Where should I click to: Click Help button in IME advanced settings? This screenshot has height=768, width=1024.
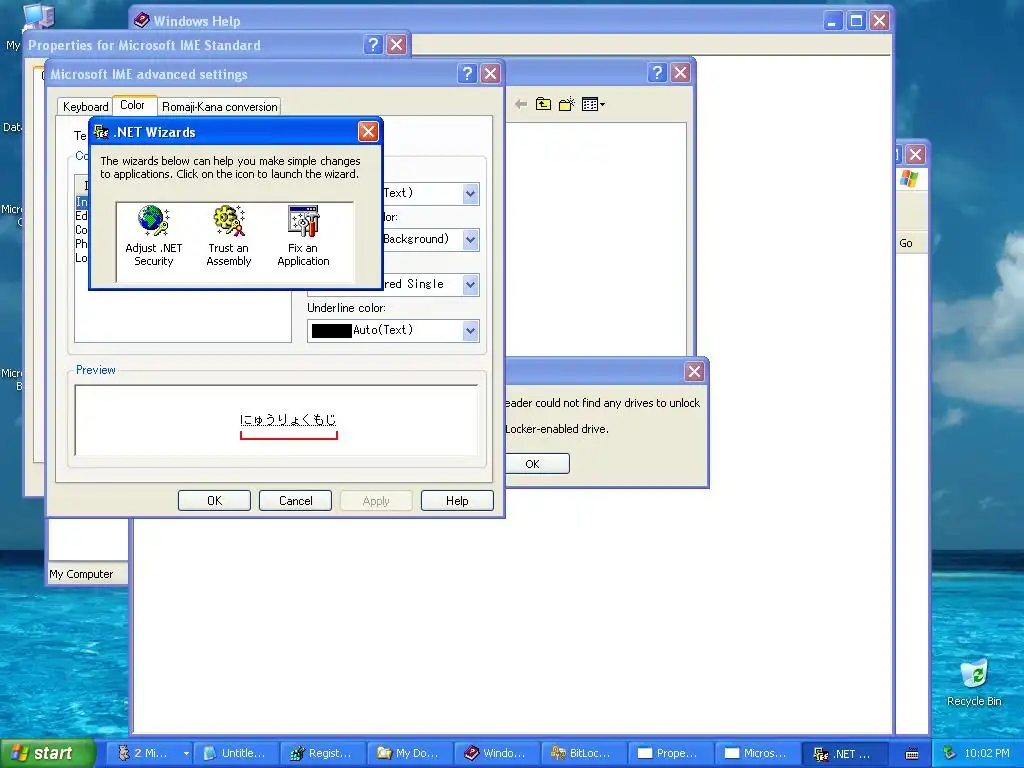coord(457,501)
